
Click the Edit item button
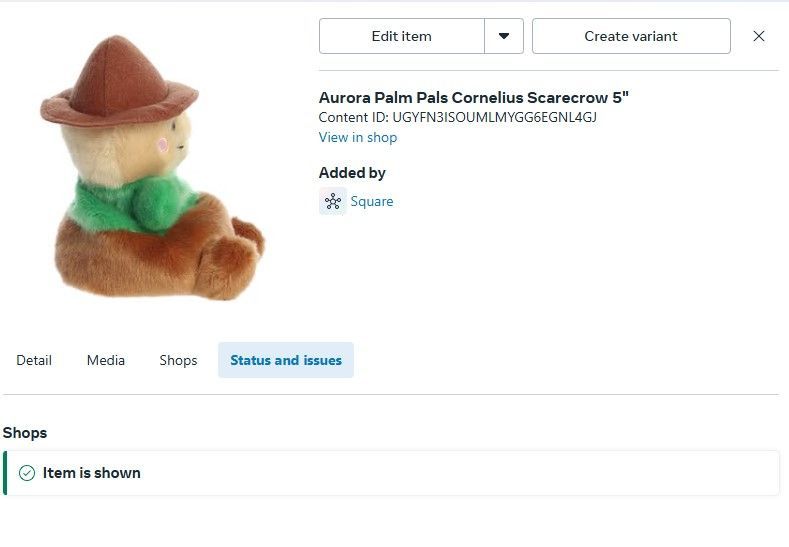(x=401, y=36)
